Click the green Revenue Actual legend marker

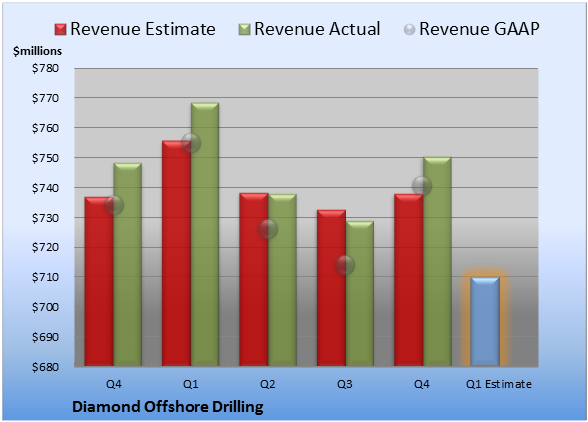point(244,30)
